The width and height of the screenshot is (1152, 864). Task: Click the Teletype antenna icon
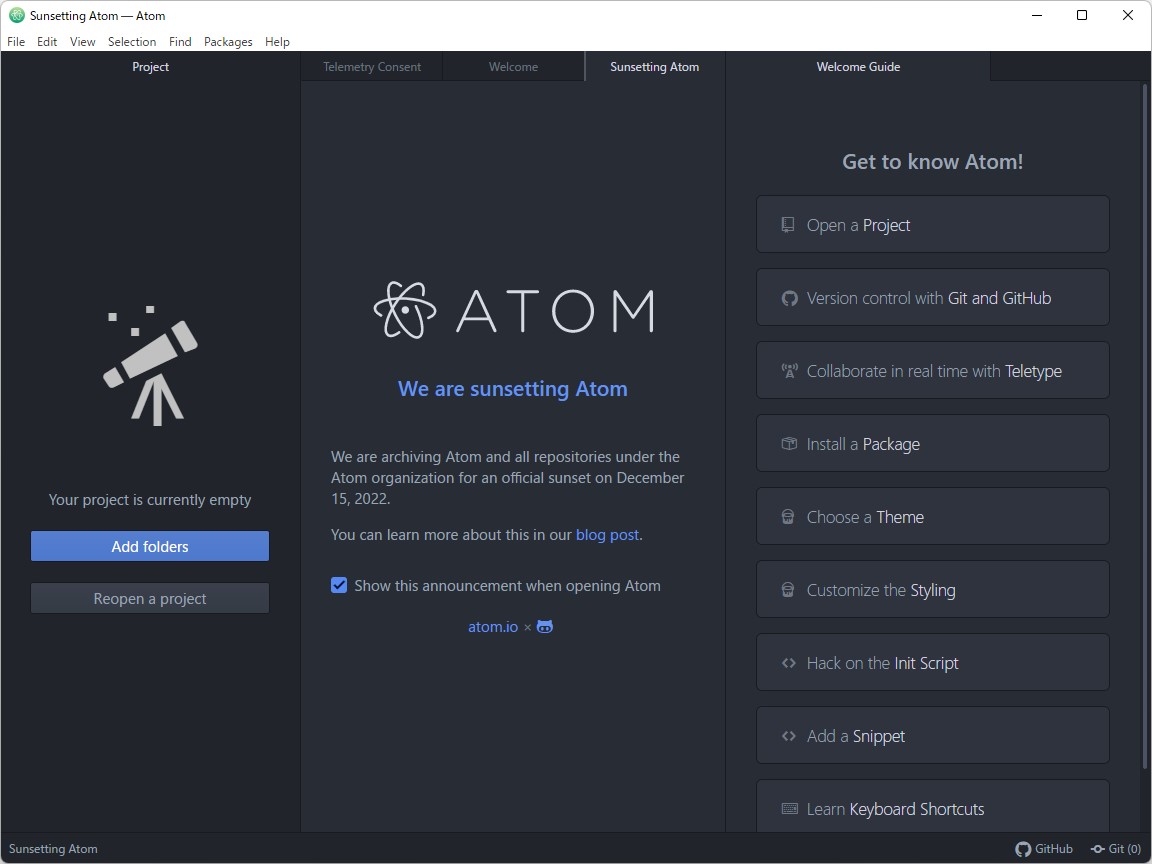pos(788,369)
